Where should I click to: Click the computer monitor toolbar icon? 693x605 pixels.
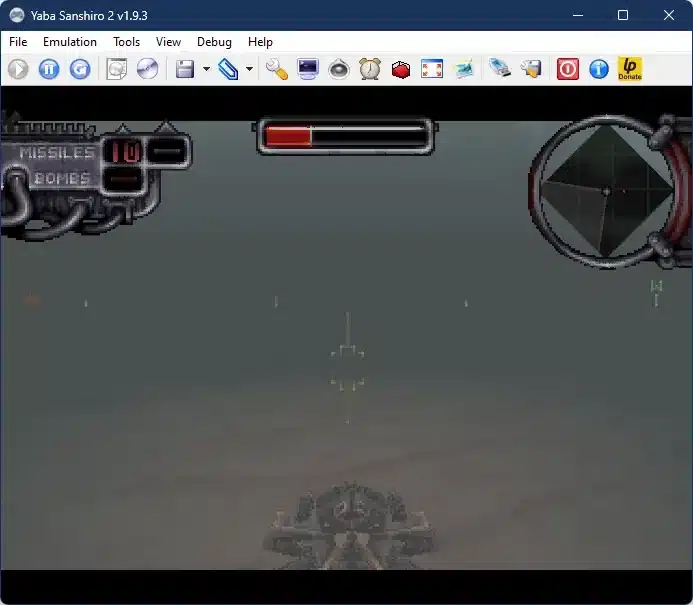[x=308, y=69]
